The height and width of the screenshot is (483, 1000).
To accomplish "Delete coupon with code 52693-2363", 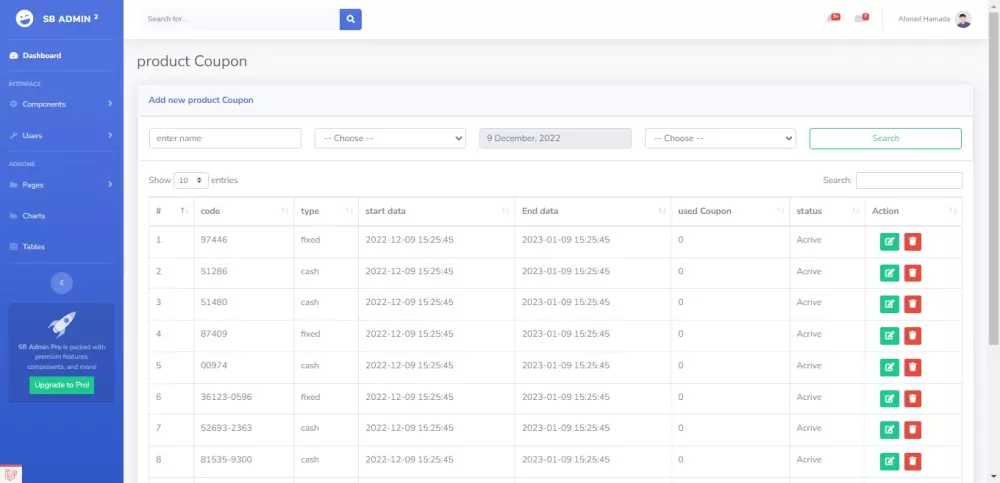I will click(x=913, y=430).
